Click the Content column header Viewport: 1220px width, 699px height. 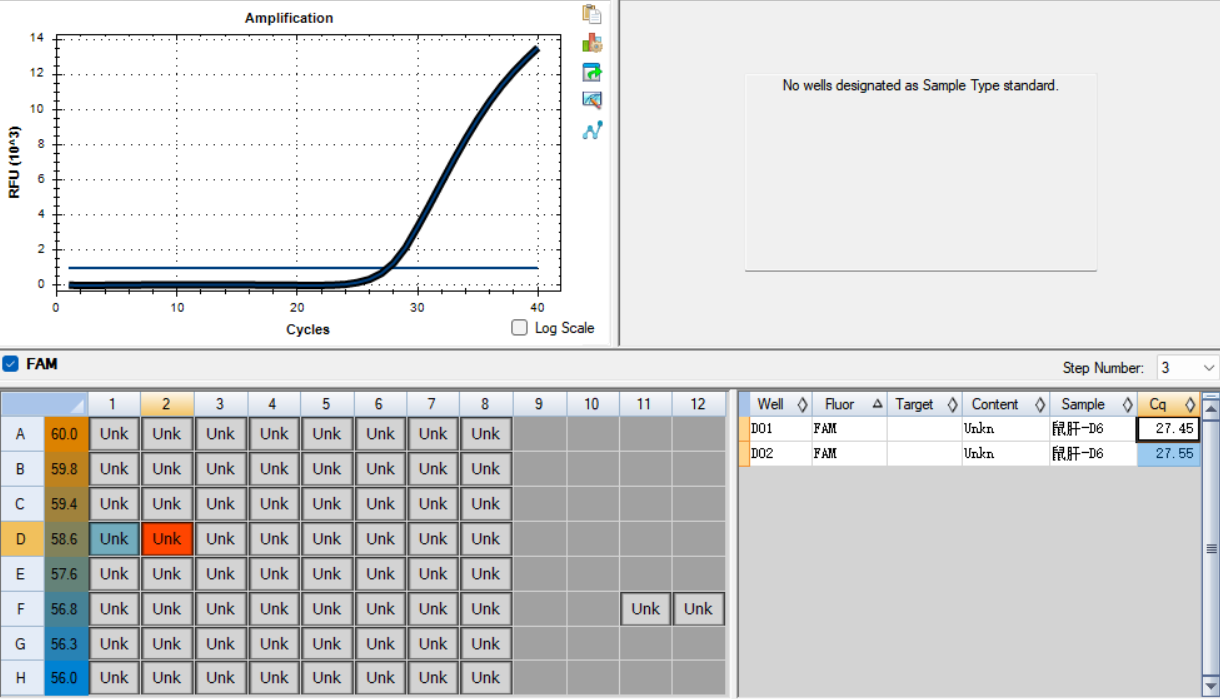(1005, 404)
